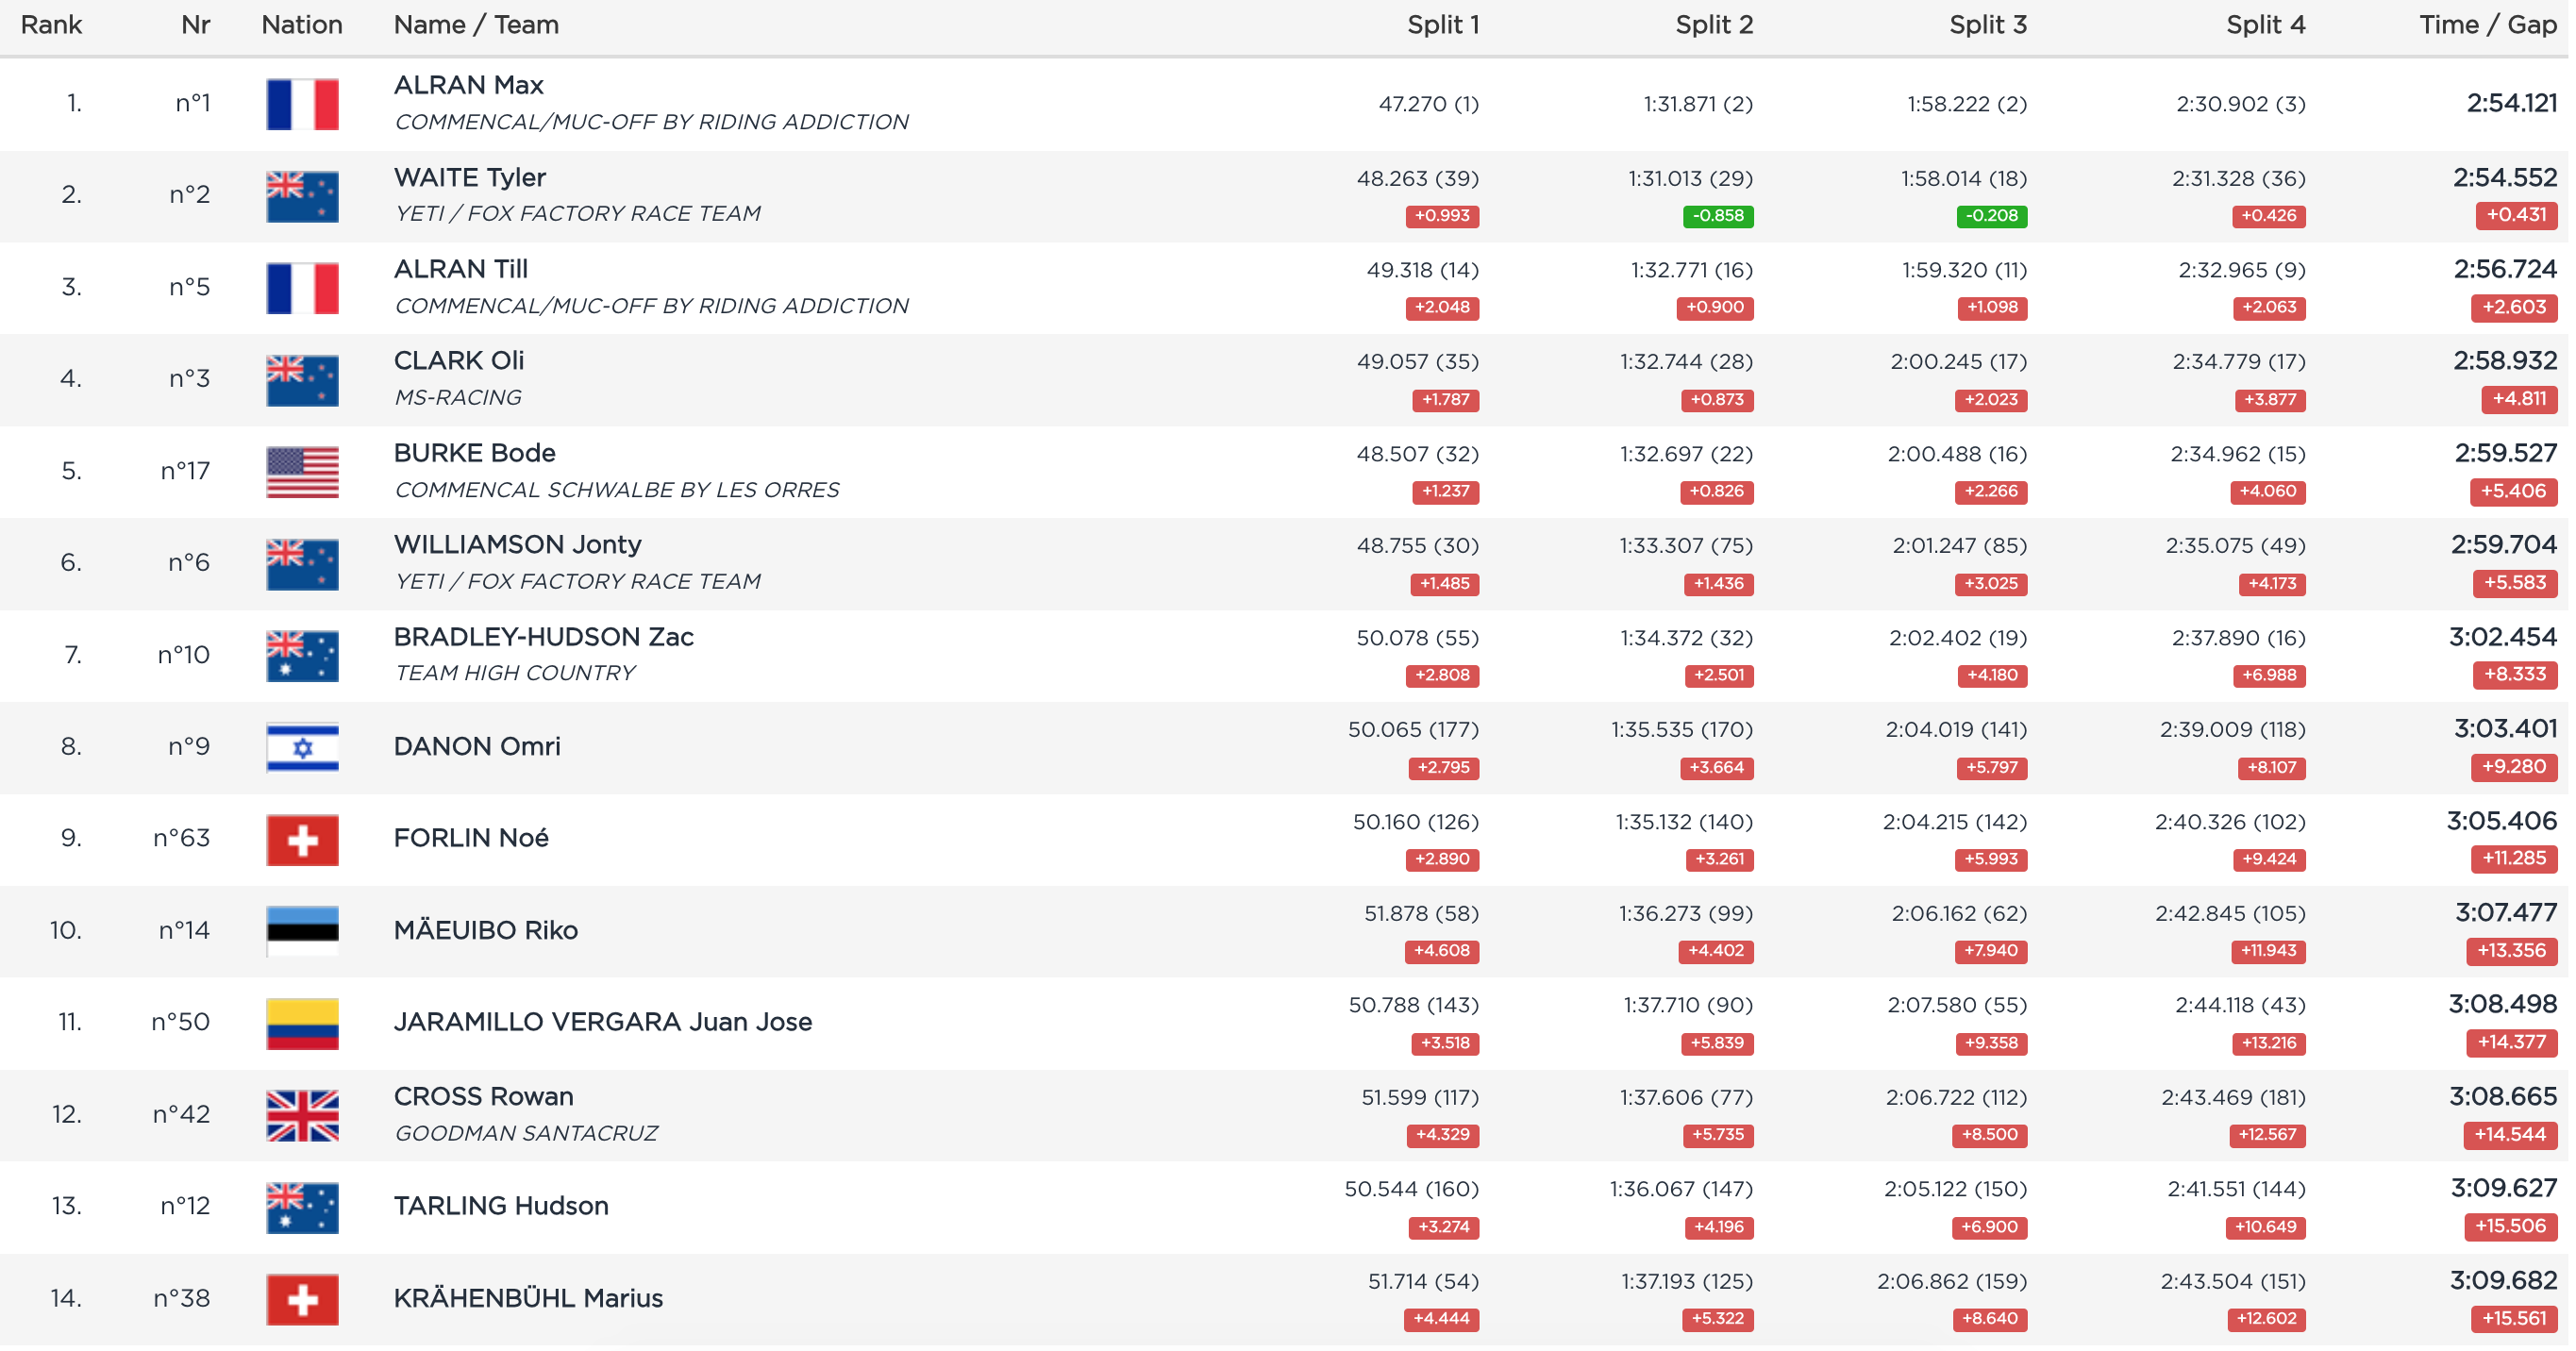Viewport: 2576px width, 1351px height.
Task: Open TARLING Hudson's result row
Action: (x=500, y=1206)
